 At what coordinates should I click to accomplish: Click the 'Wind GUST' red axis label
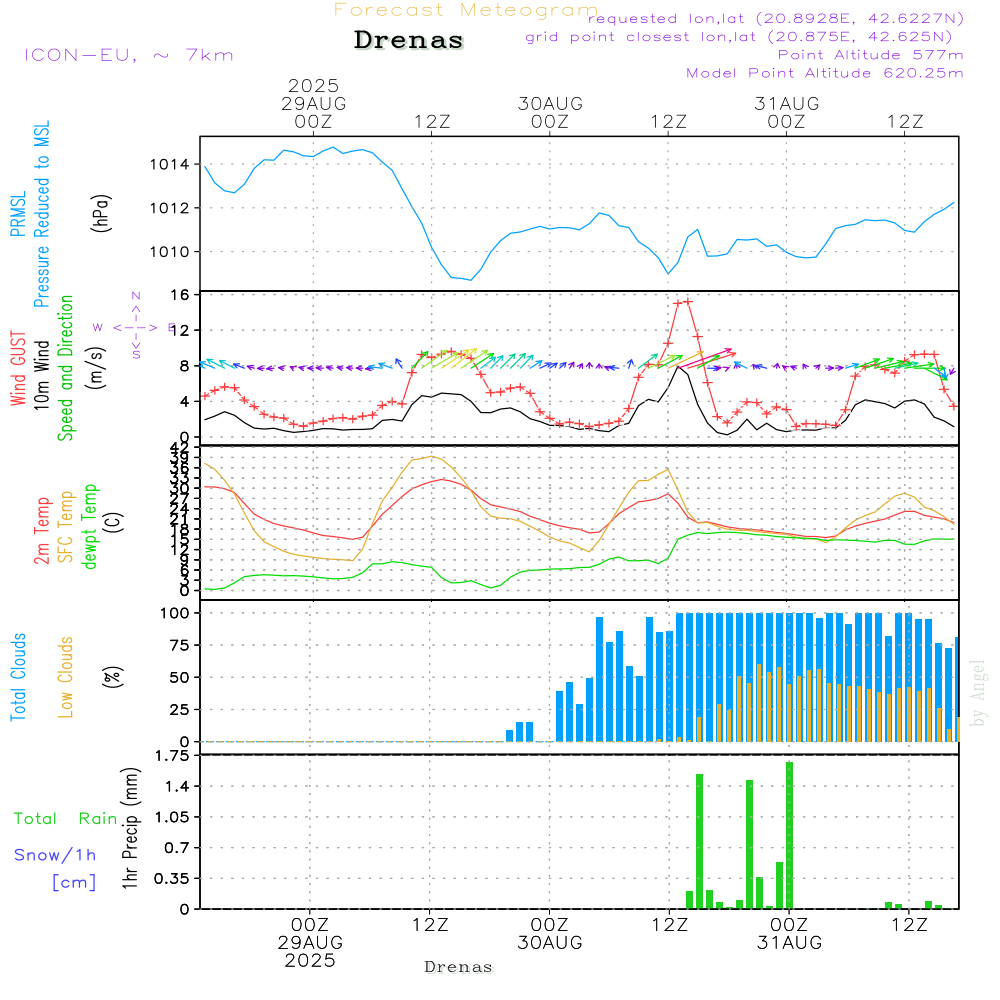click(x=18, y=368)
